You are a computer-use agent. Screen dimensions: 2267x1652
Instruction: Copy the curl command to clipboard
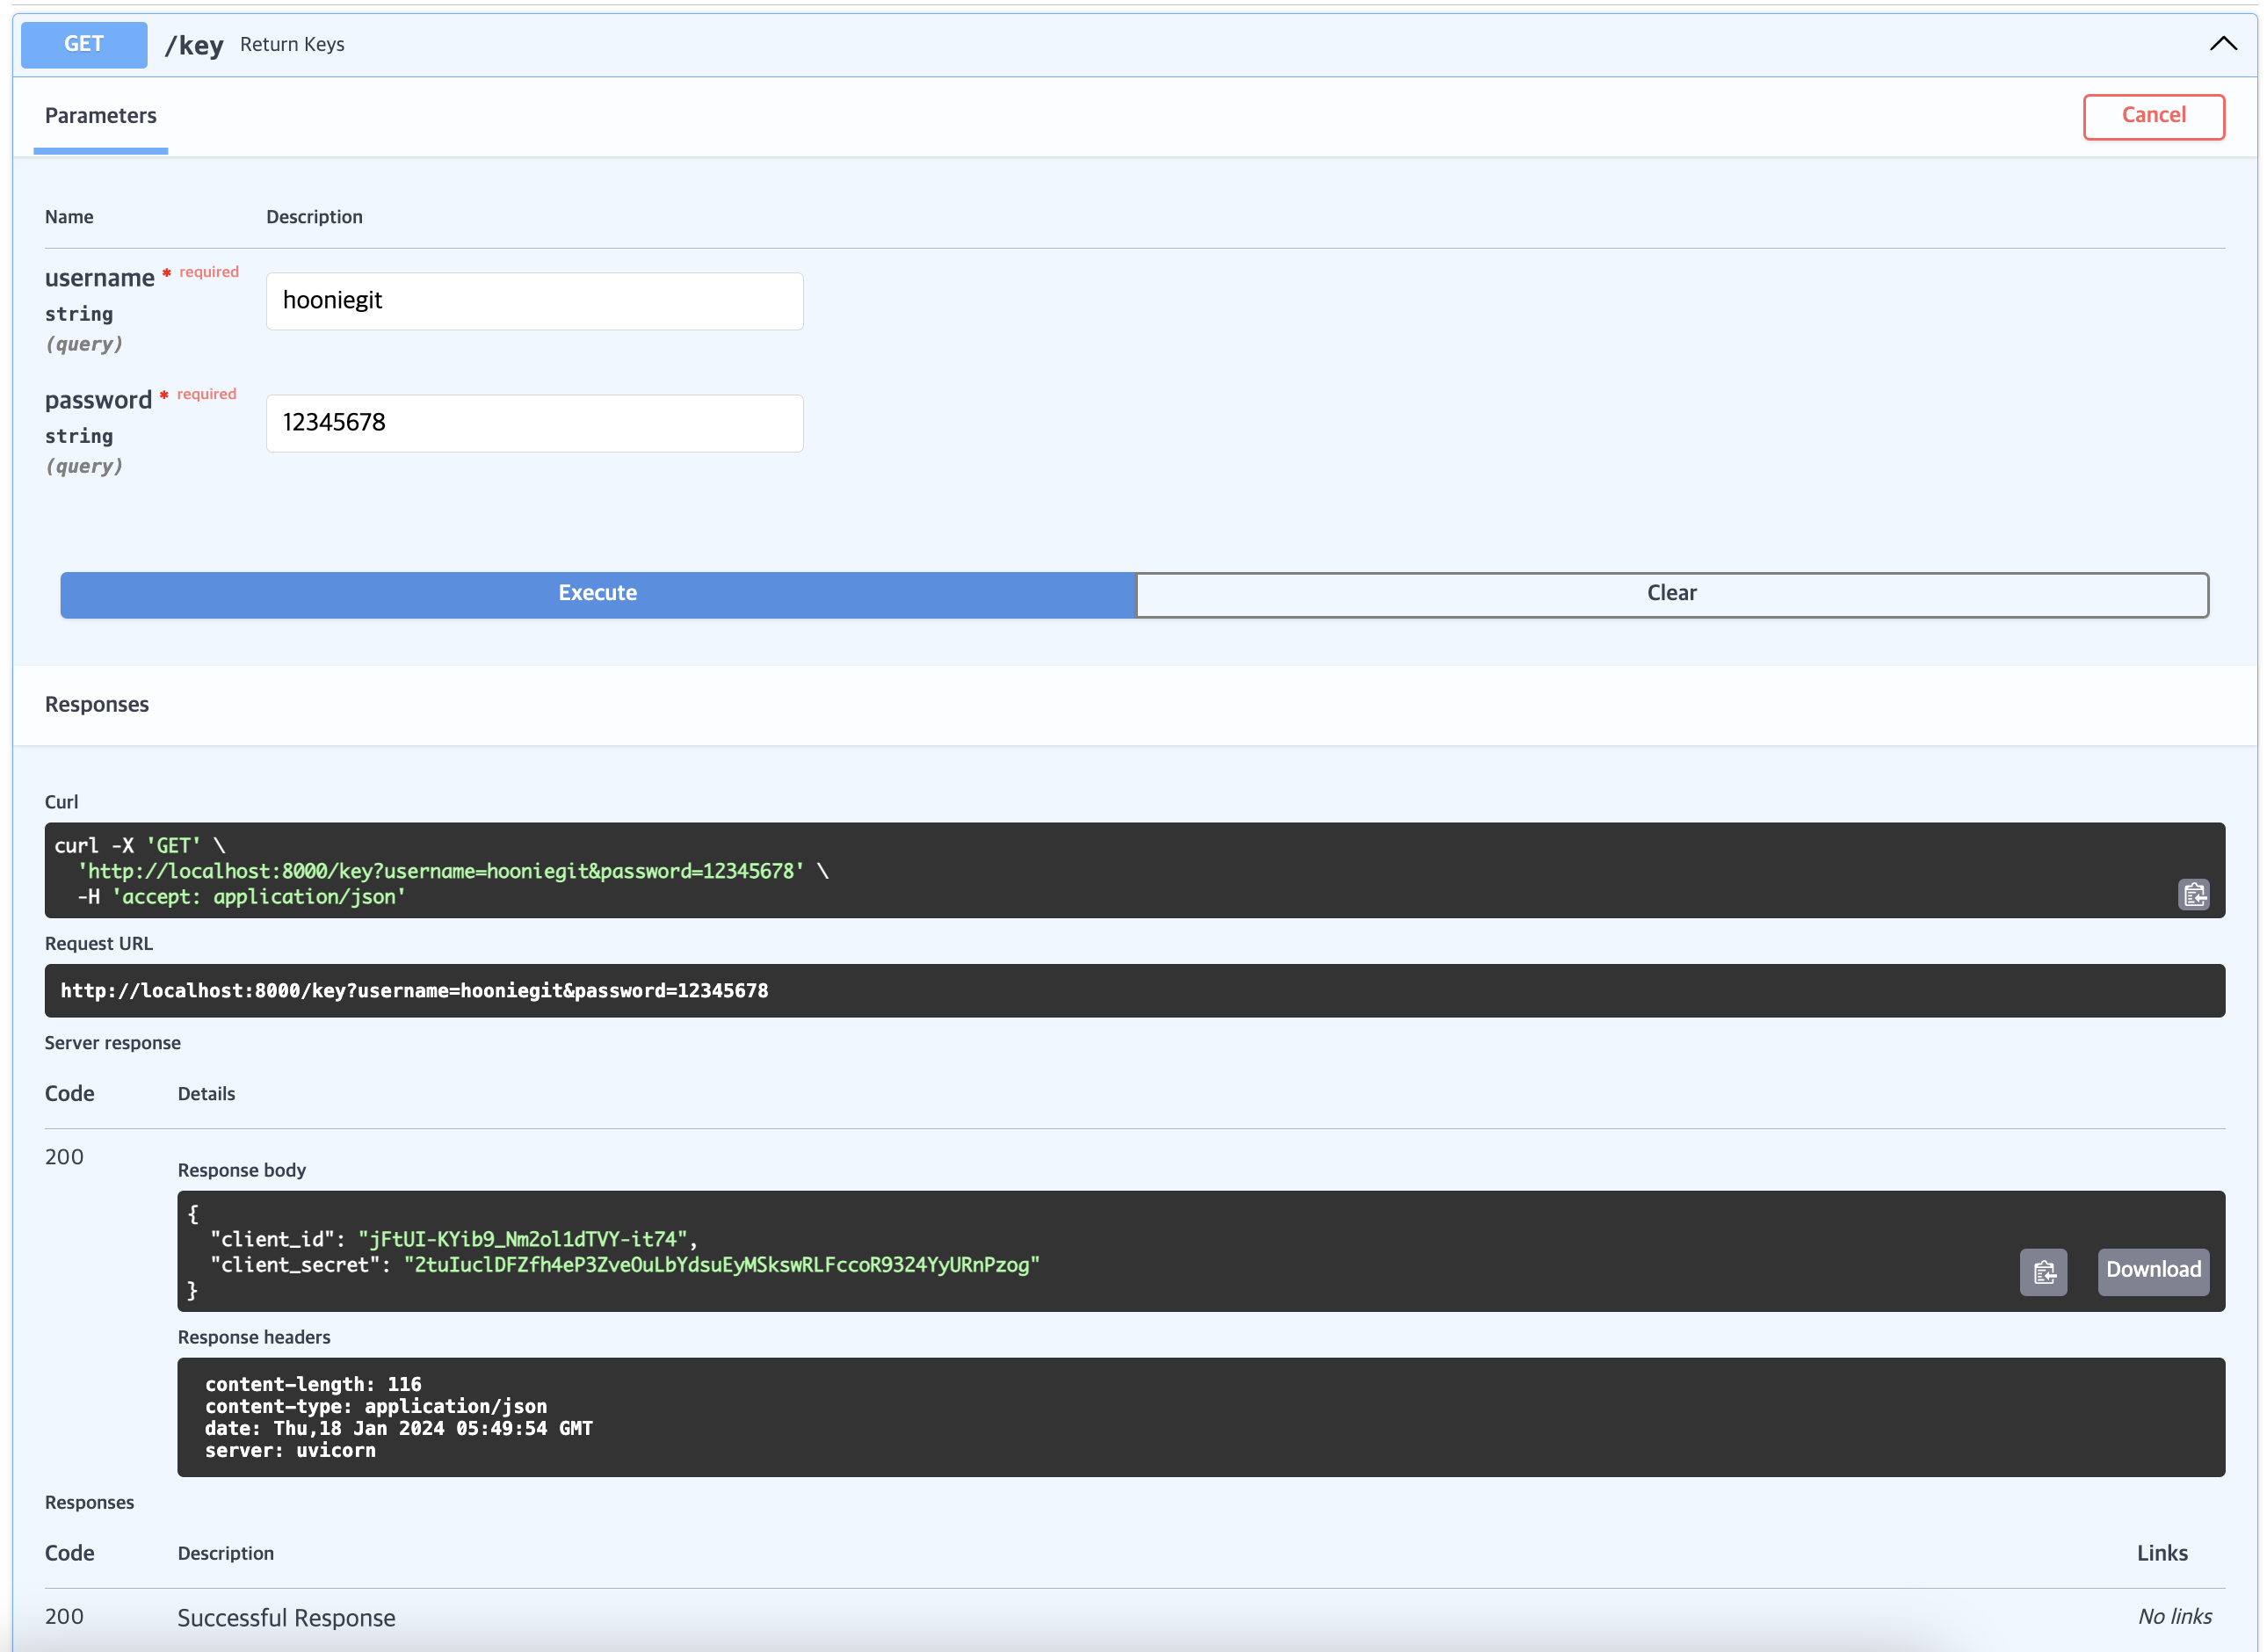[x=2193, y=894]
